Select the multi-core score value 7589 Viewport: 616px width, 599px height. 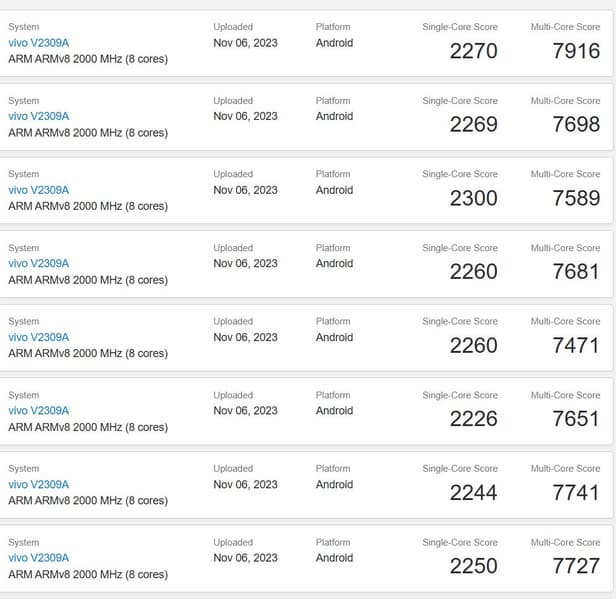[576, 198]
